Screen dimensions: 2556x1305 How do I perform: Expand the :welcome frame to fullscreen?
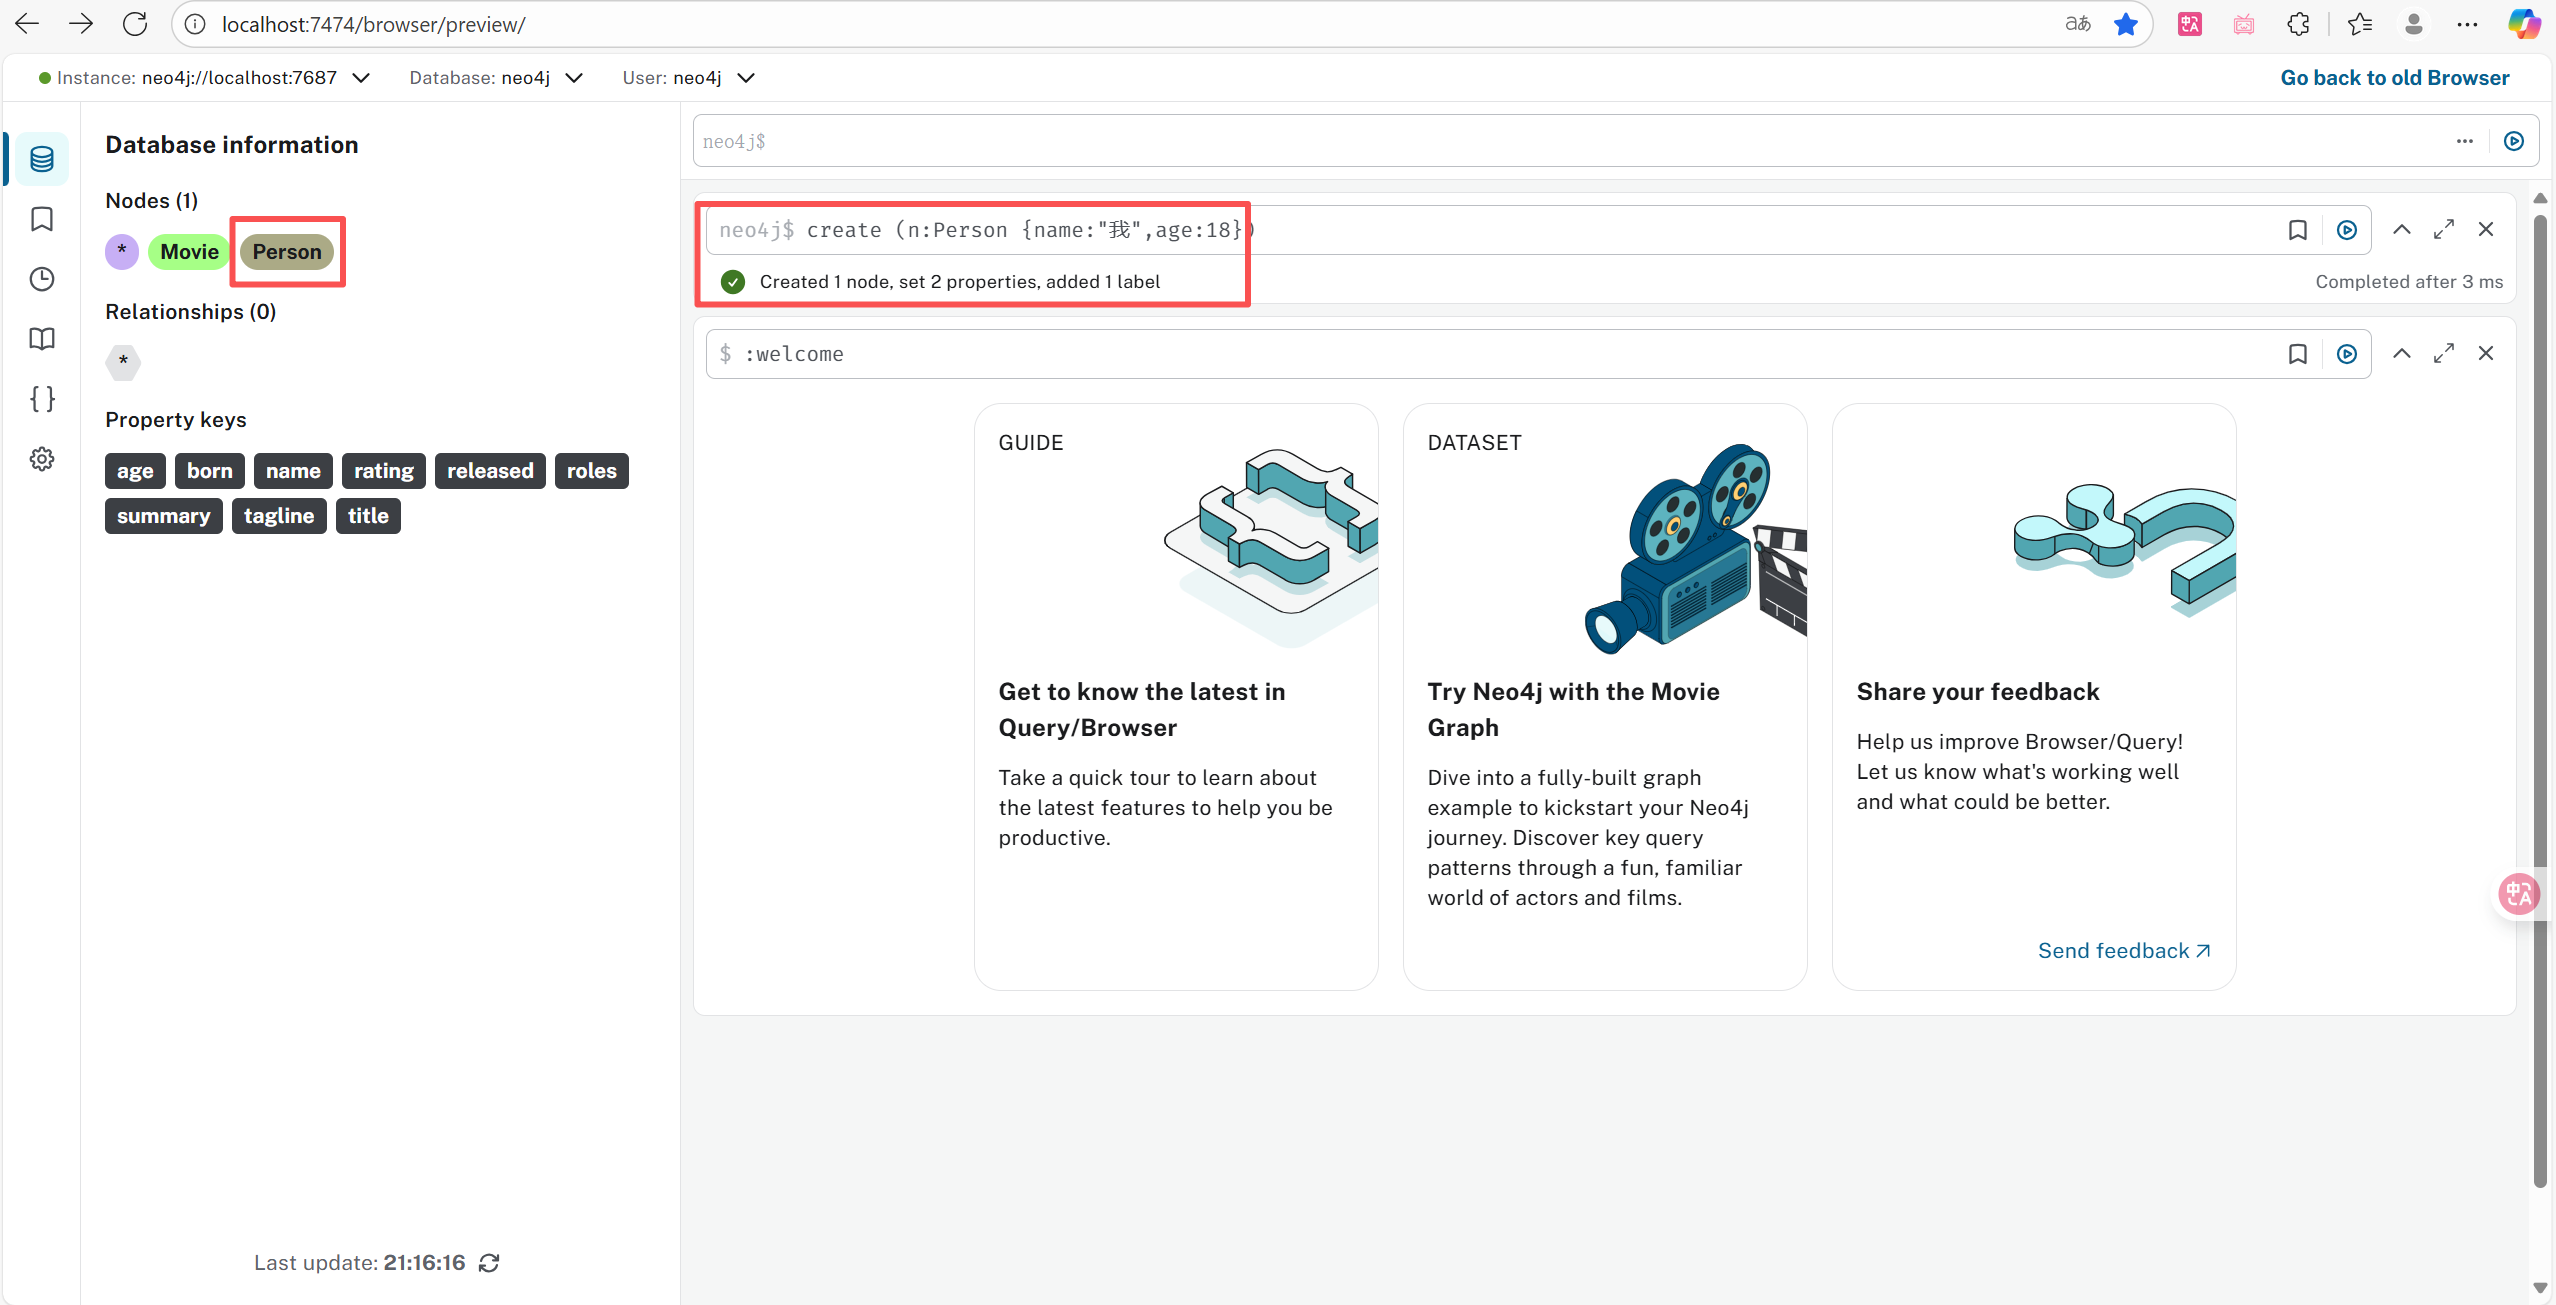(2443, 354)
